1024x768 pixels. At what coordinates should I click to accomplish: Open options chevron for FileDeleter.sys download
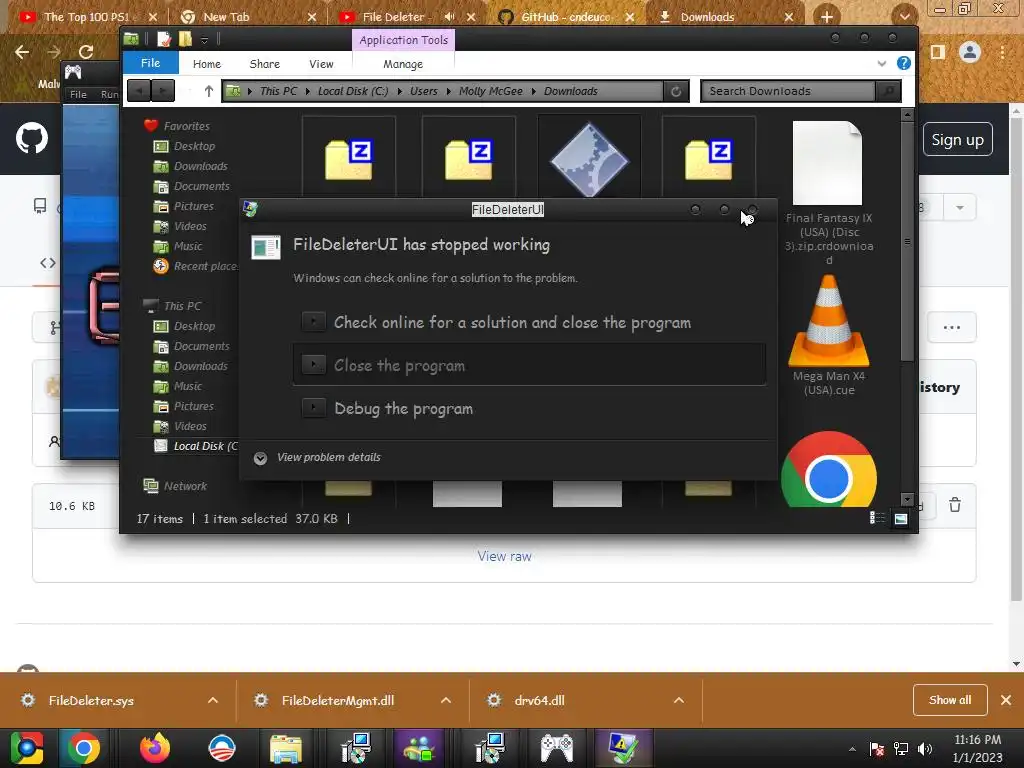pyautogui.click(x=213, y=700)
